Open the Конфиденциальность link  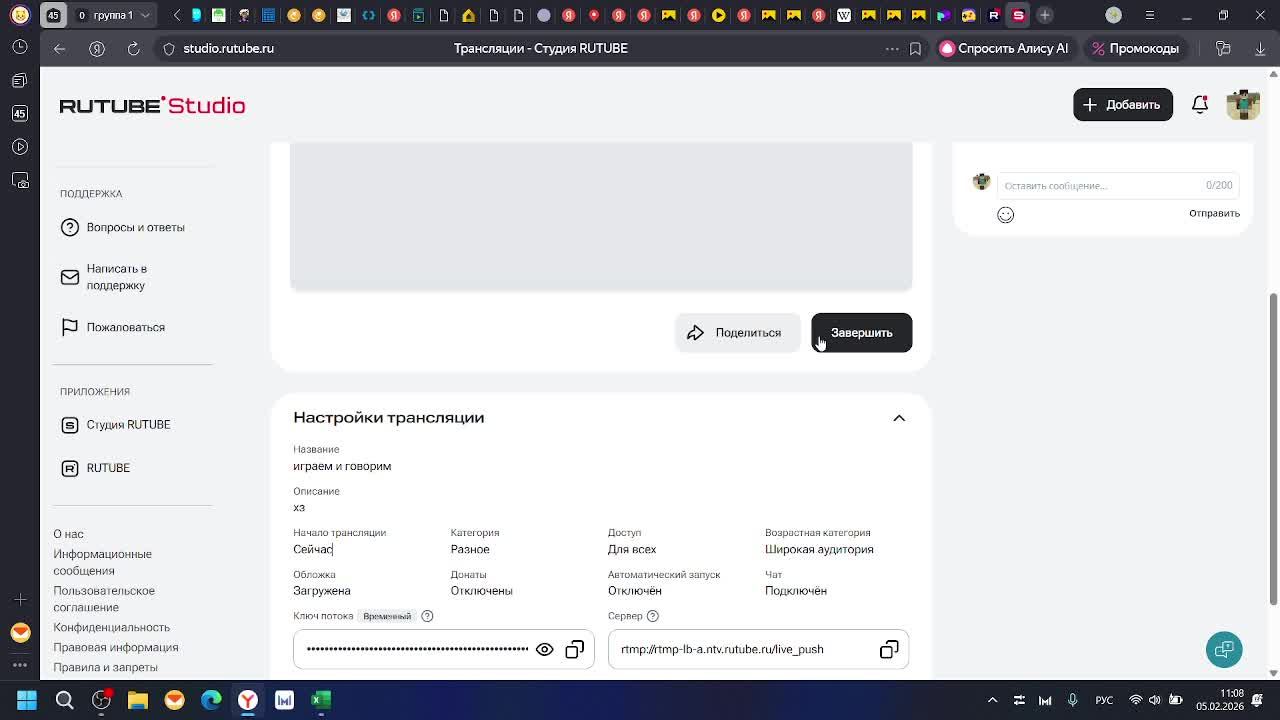pos(111,627)
